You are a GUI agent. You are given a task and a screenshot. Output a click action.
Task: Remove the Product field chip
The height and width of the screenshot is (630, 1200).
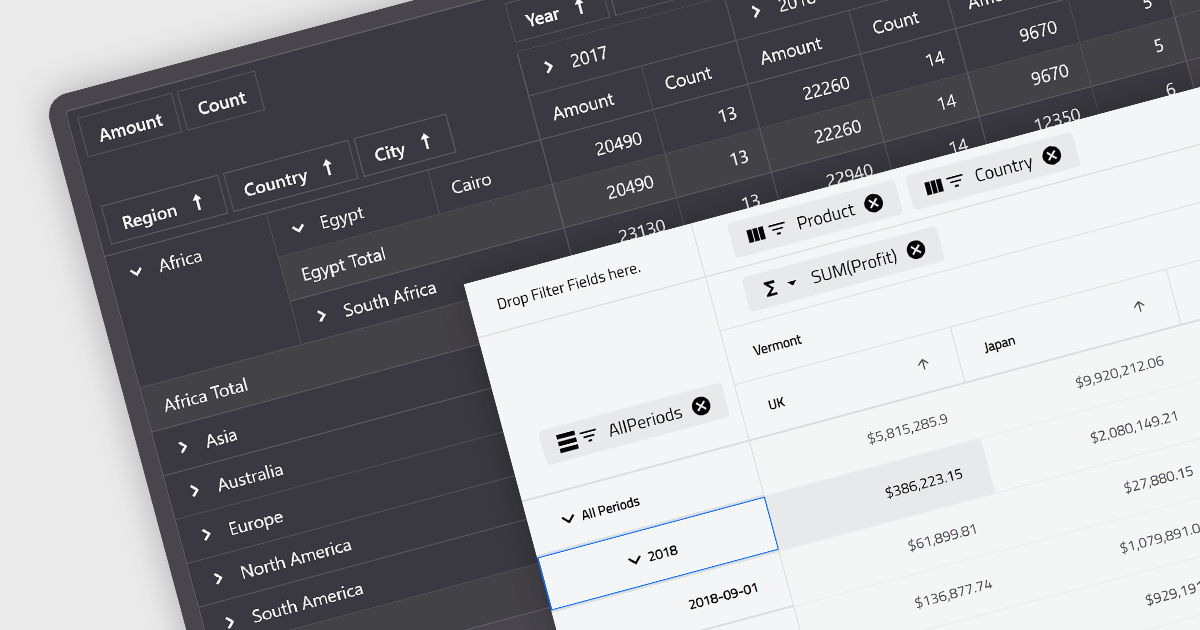click(874, 204)
